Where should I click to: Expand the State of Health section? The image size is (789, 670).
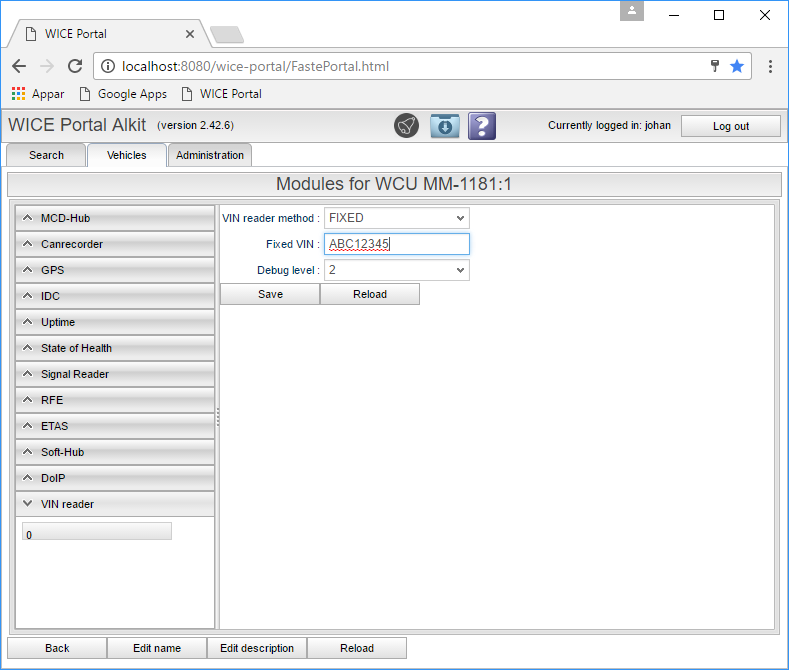(115, 348)
